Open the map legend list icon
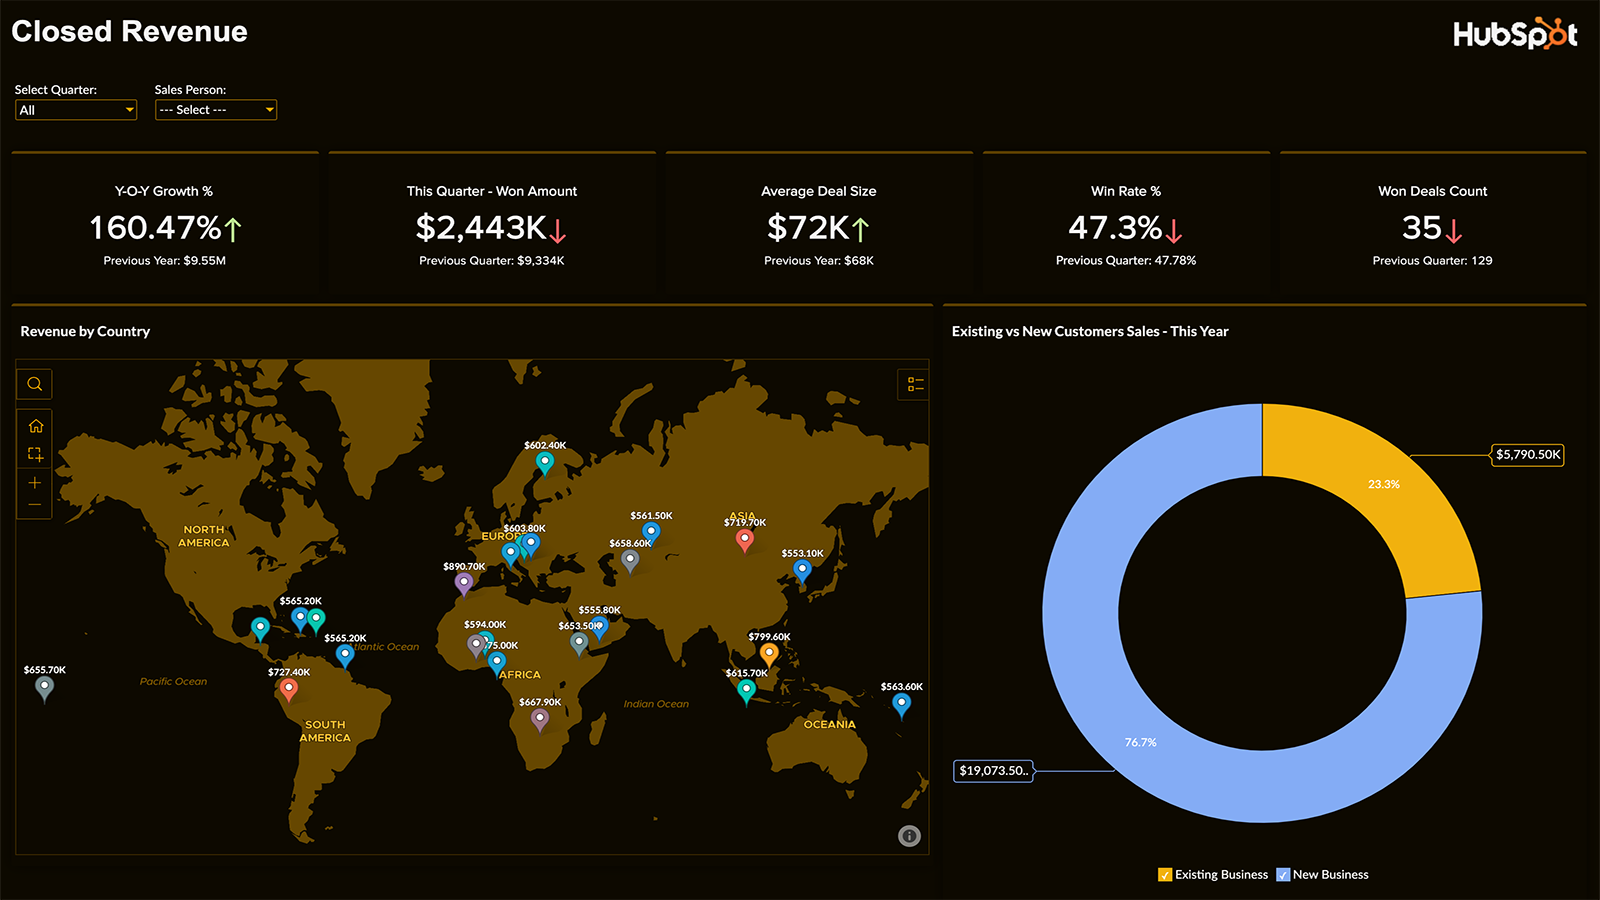The width and height of the screenshot is (1600, 900). 913,384
